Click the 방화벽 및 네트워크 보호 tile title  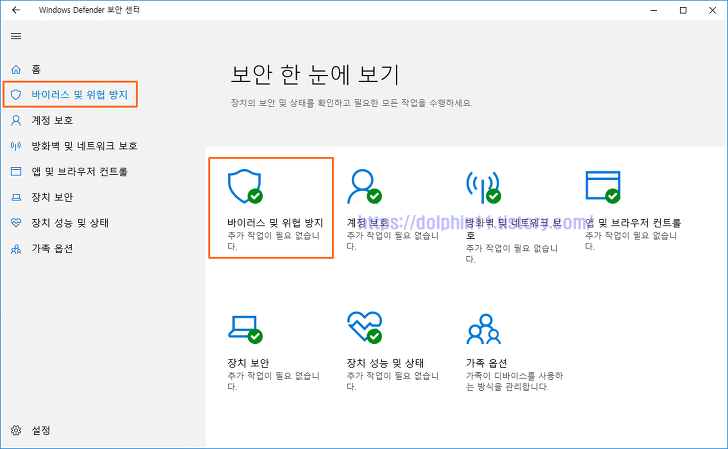pos(514,229)
